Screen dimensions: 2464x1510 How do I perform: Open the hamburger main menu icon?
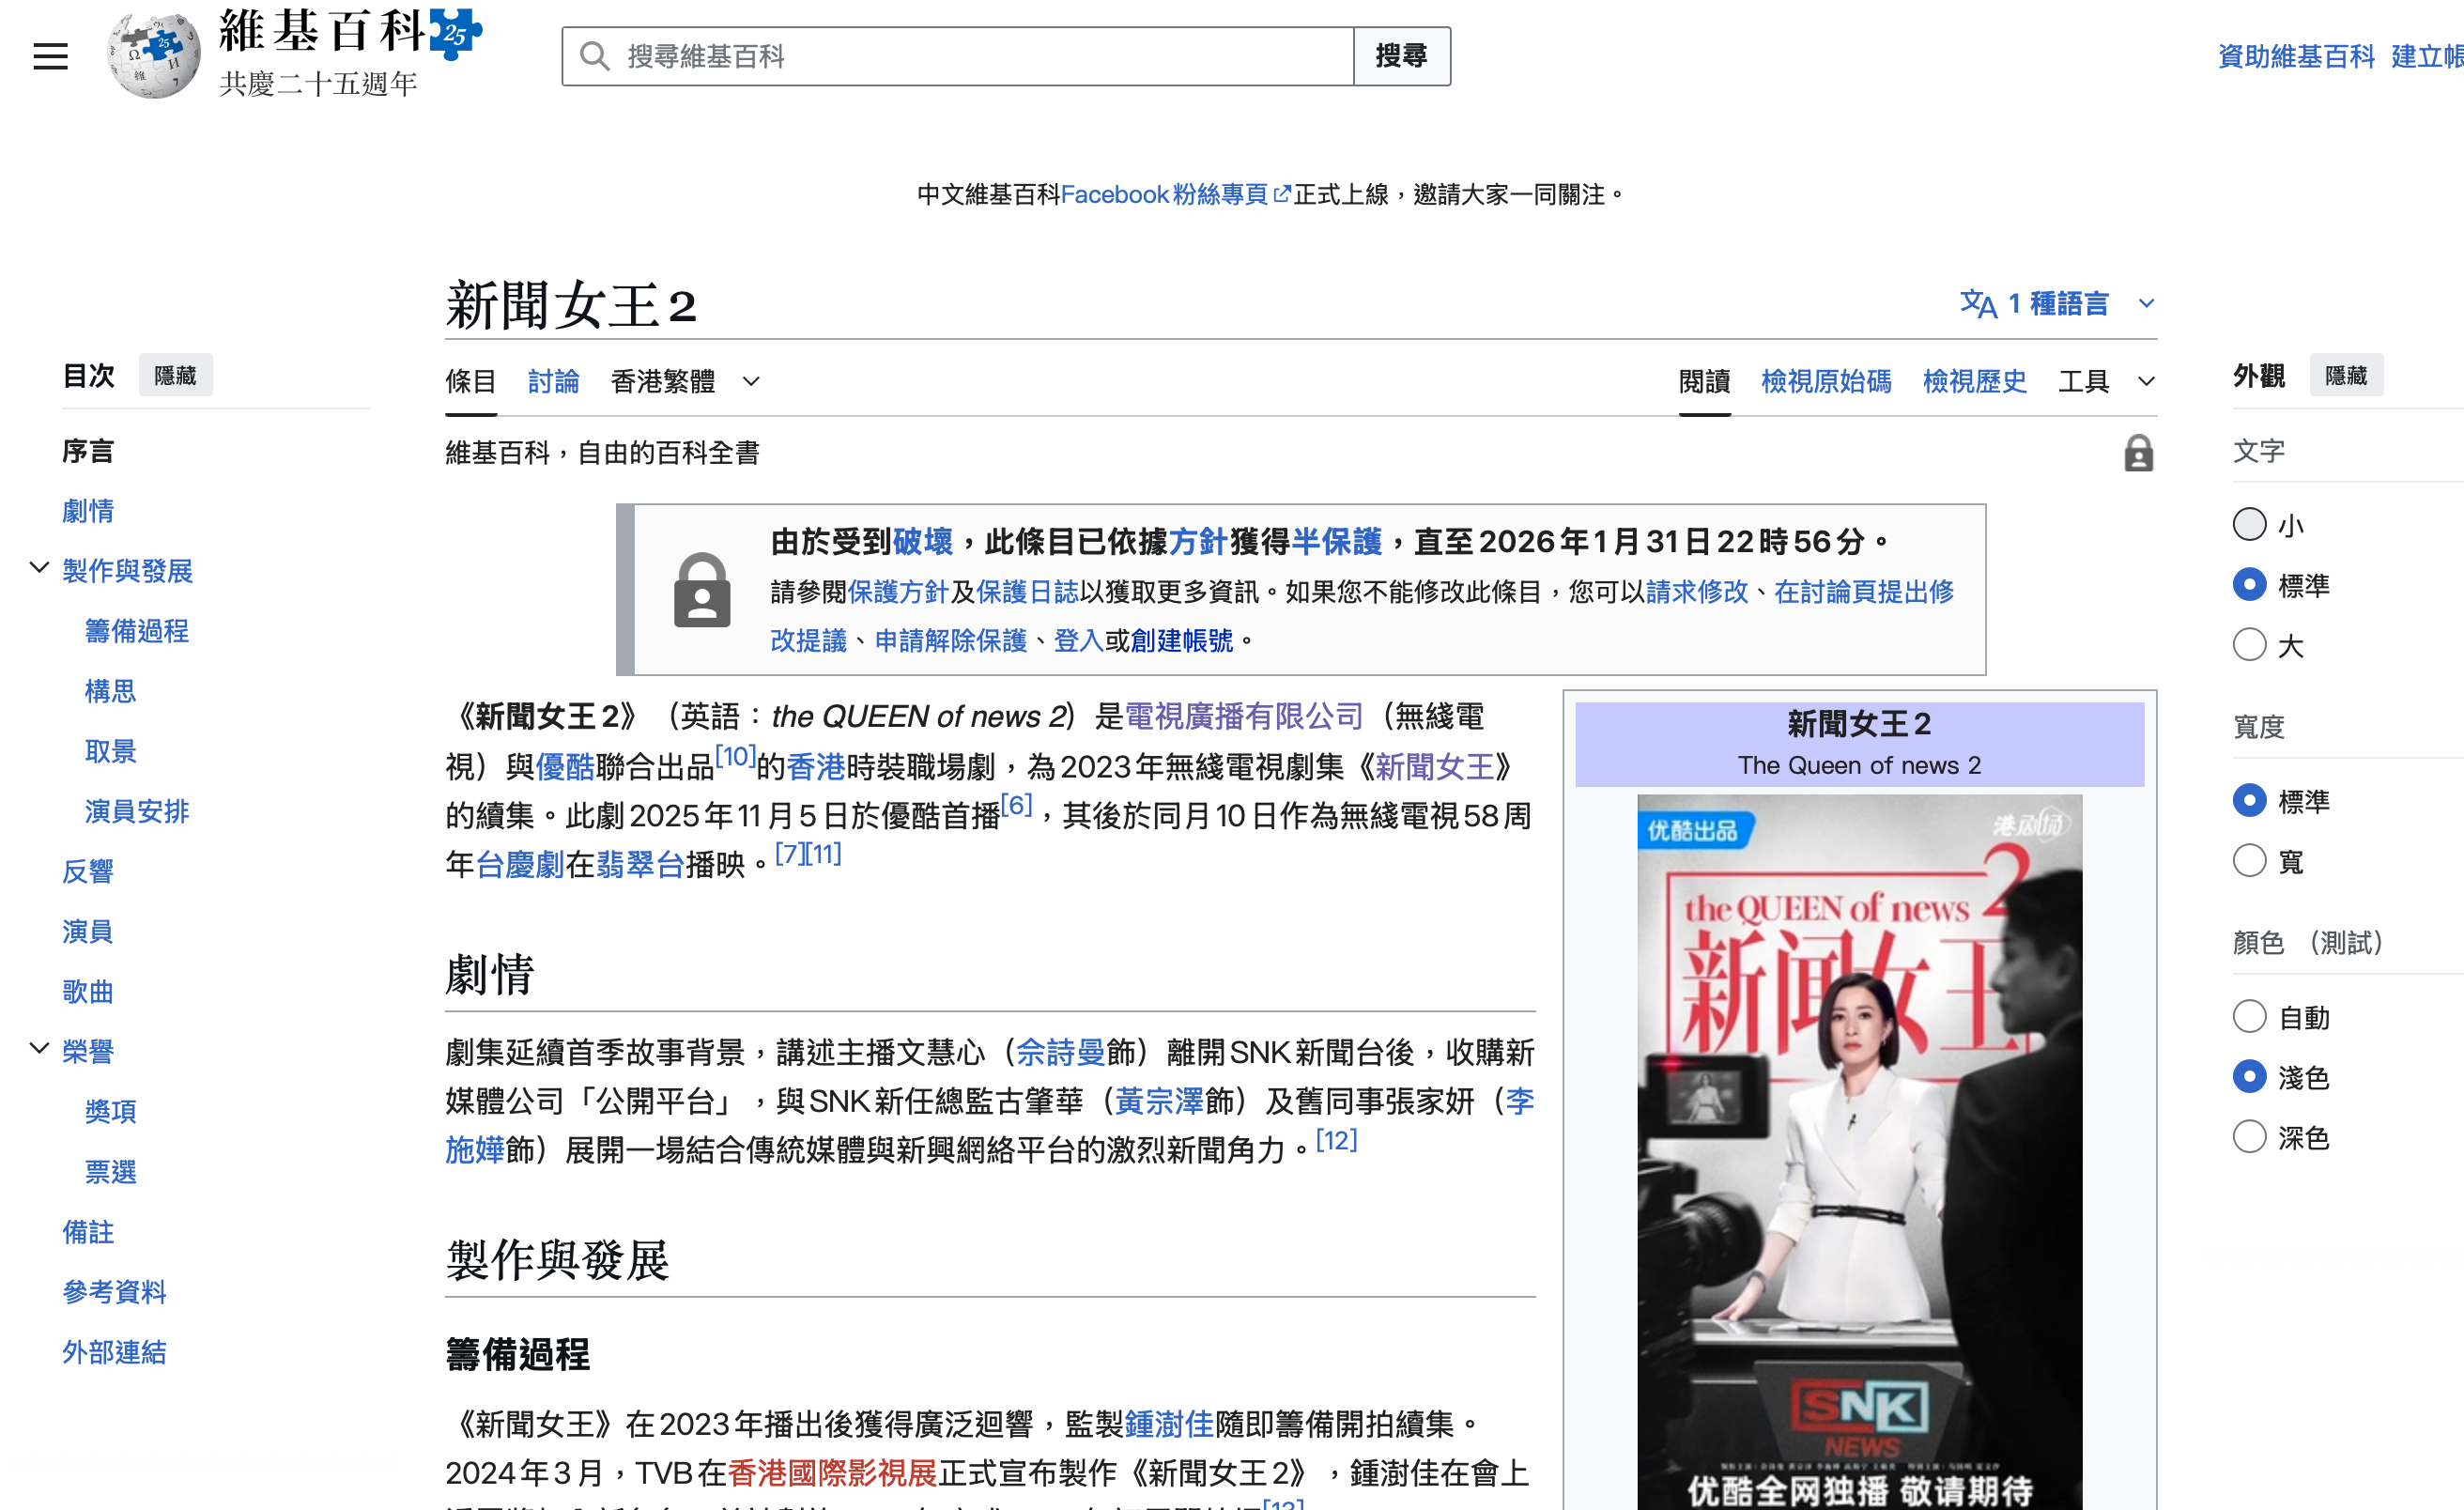point(50,56)
